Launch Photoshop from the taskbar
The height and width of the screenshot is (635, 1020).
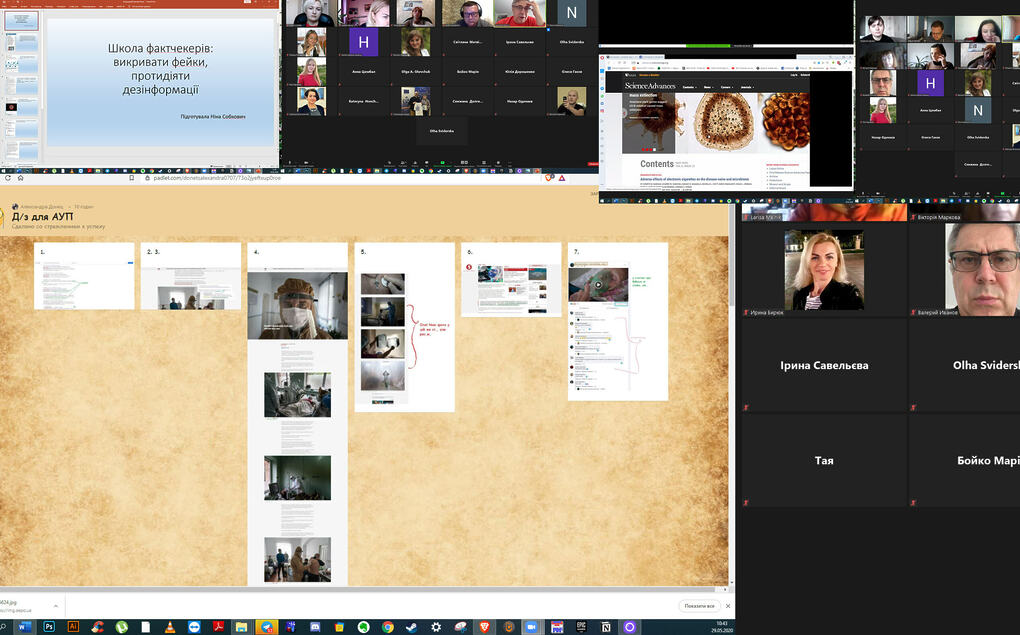point(49,627)
